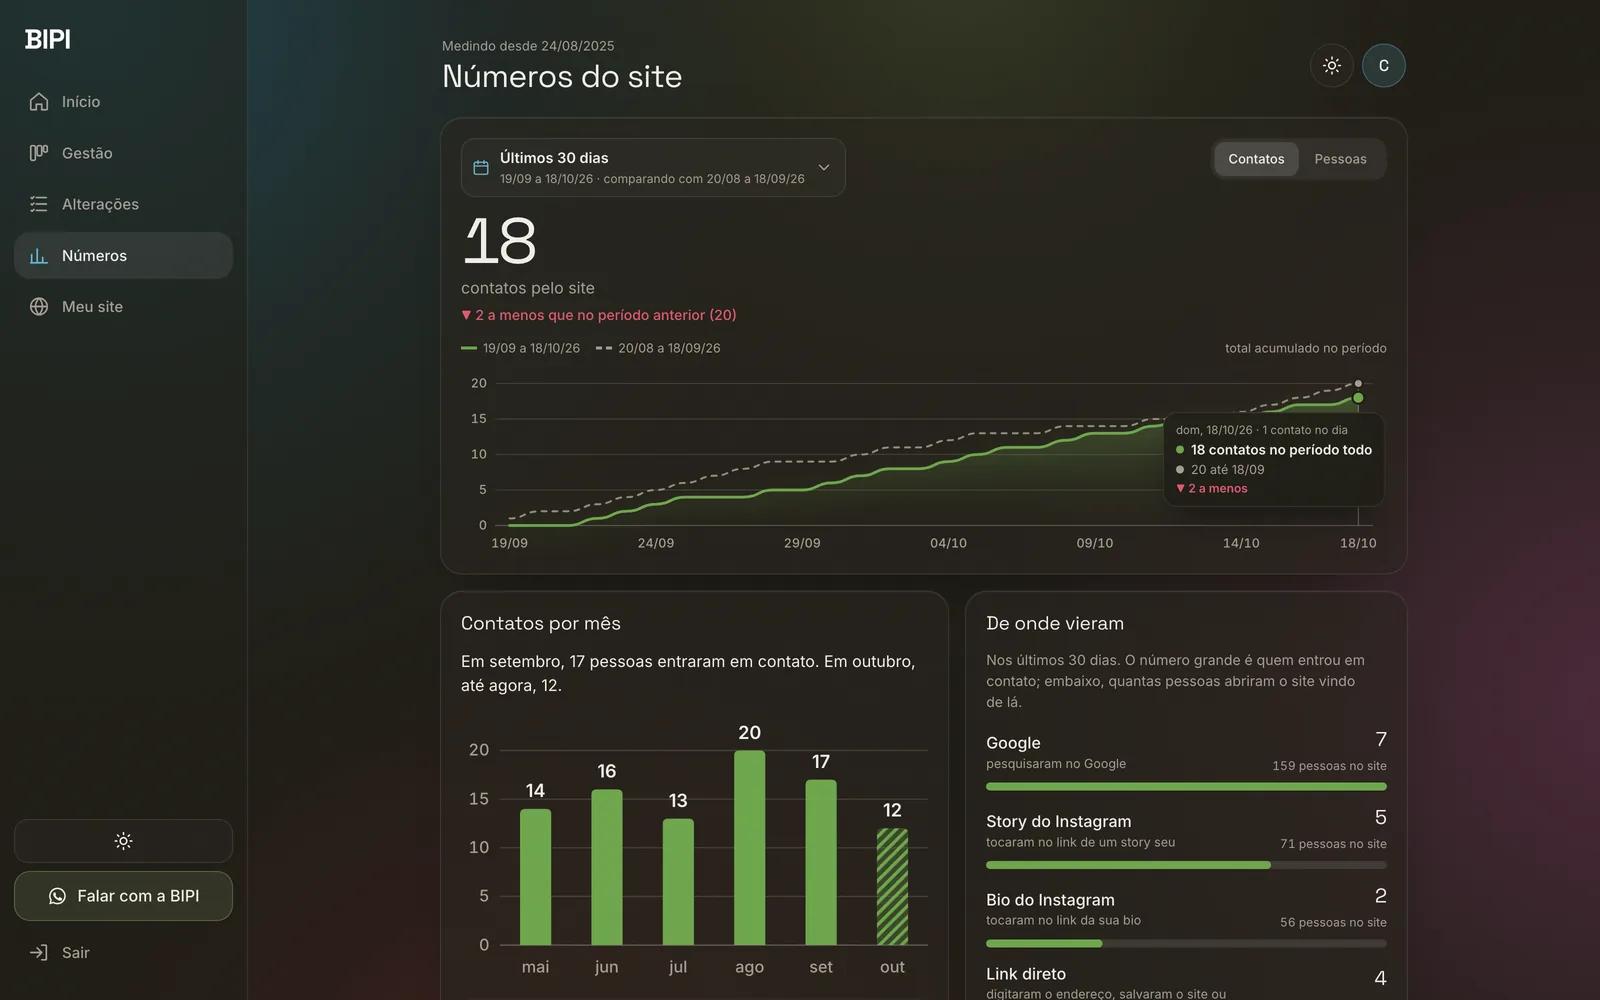Go to Gestão in sidebar
Image resolution: width=1600 pixels, height=1000 pixels.
coord(87,153)
